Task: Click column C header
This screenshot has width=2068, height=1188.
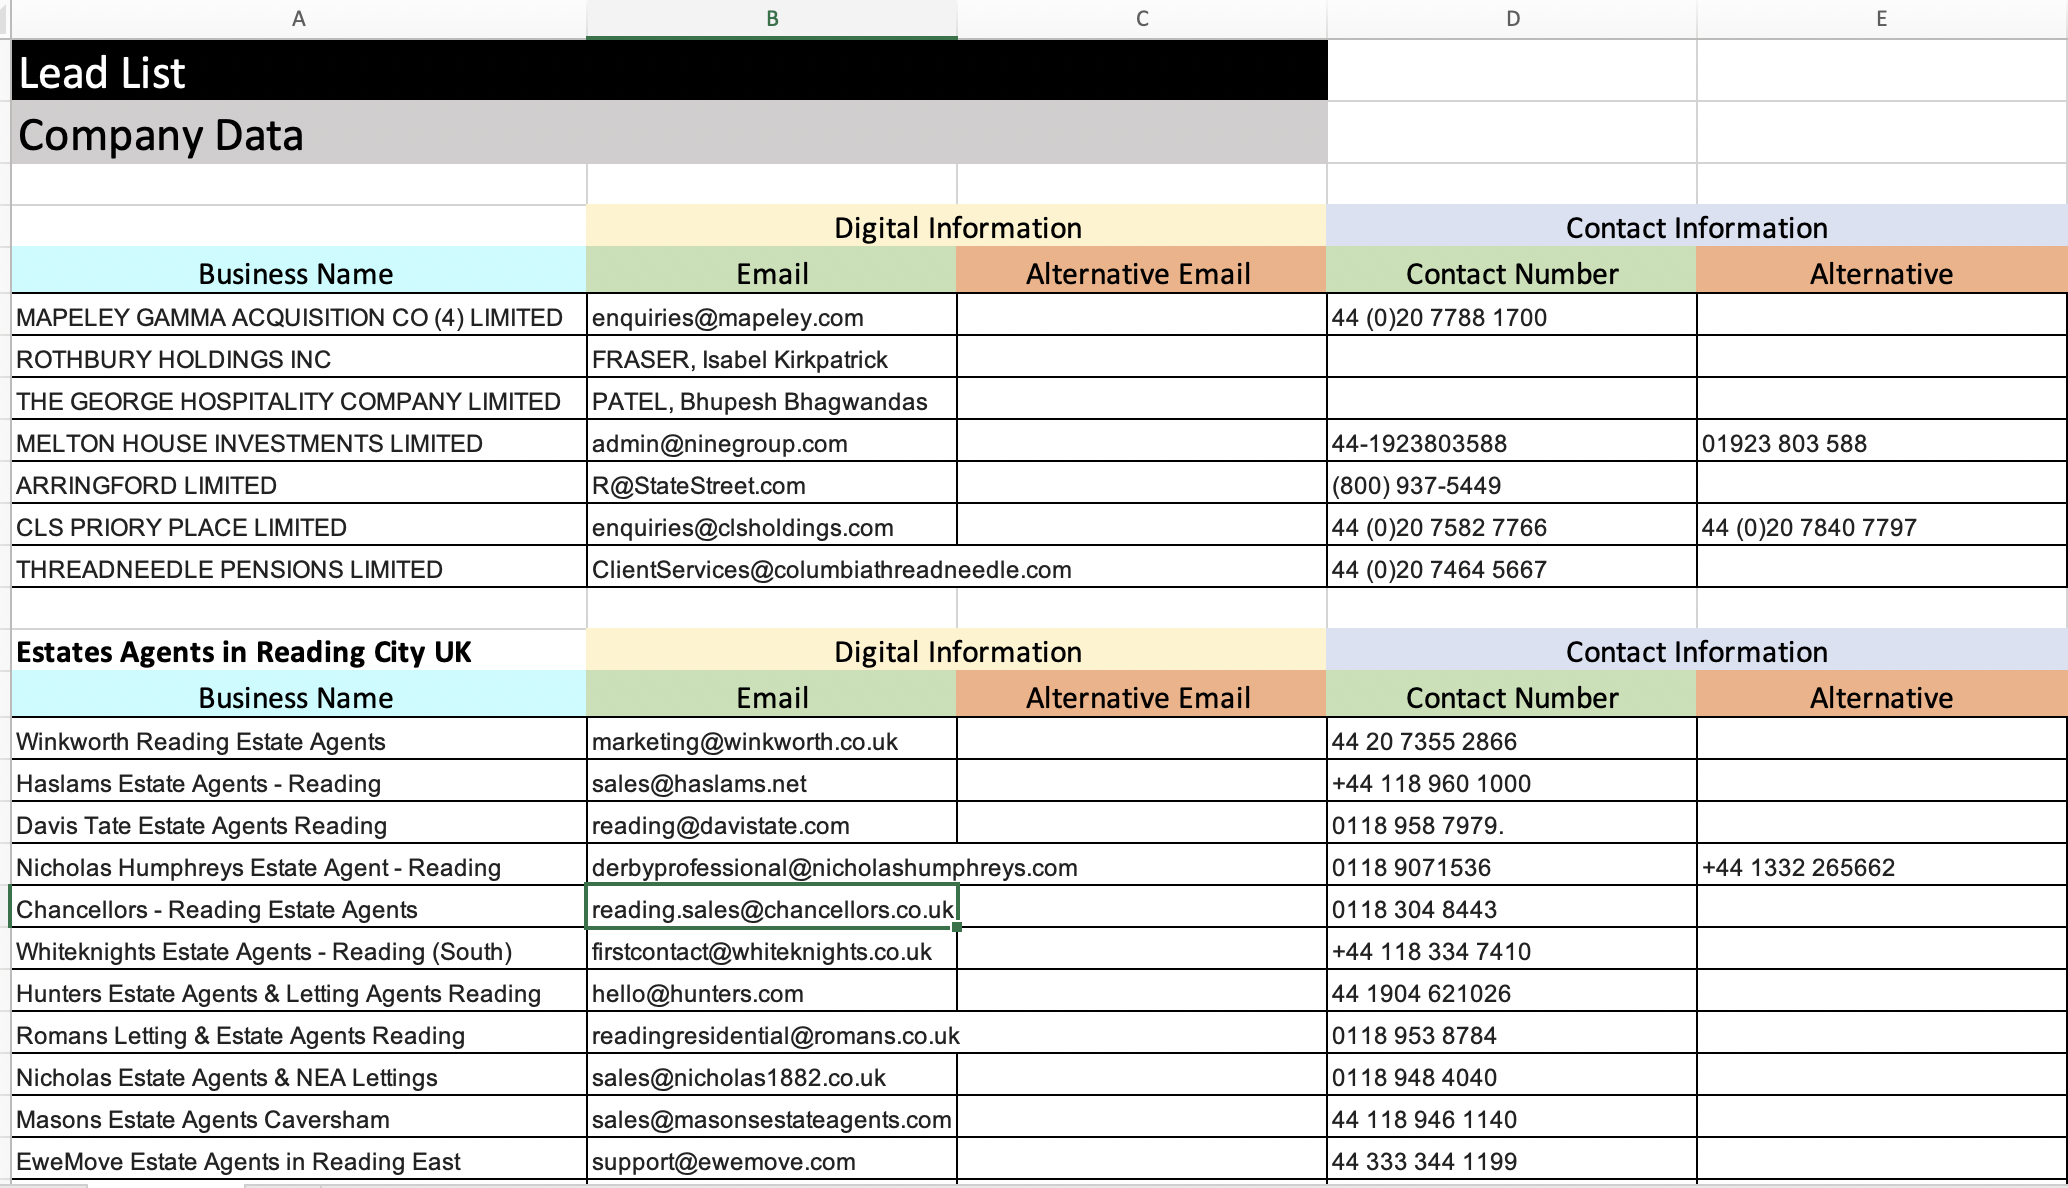Action: click(x=1142, y=19)
